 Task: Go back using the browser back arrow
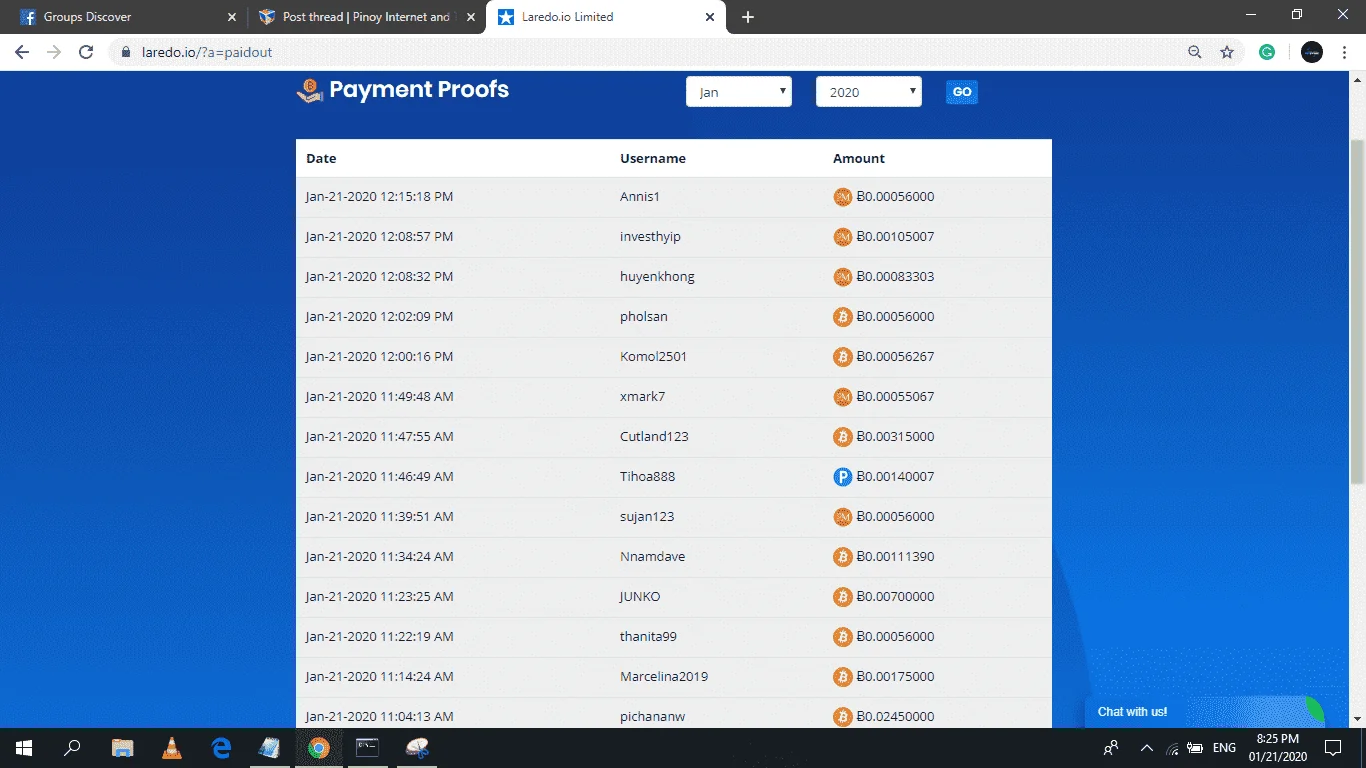point(22,52)
